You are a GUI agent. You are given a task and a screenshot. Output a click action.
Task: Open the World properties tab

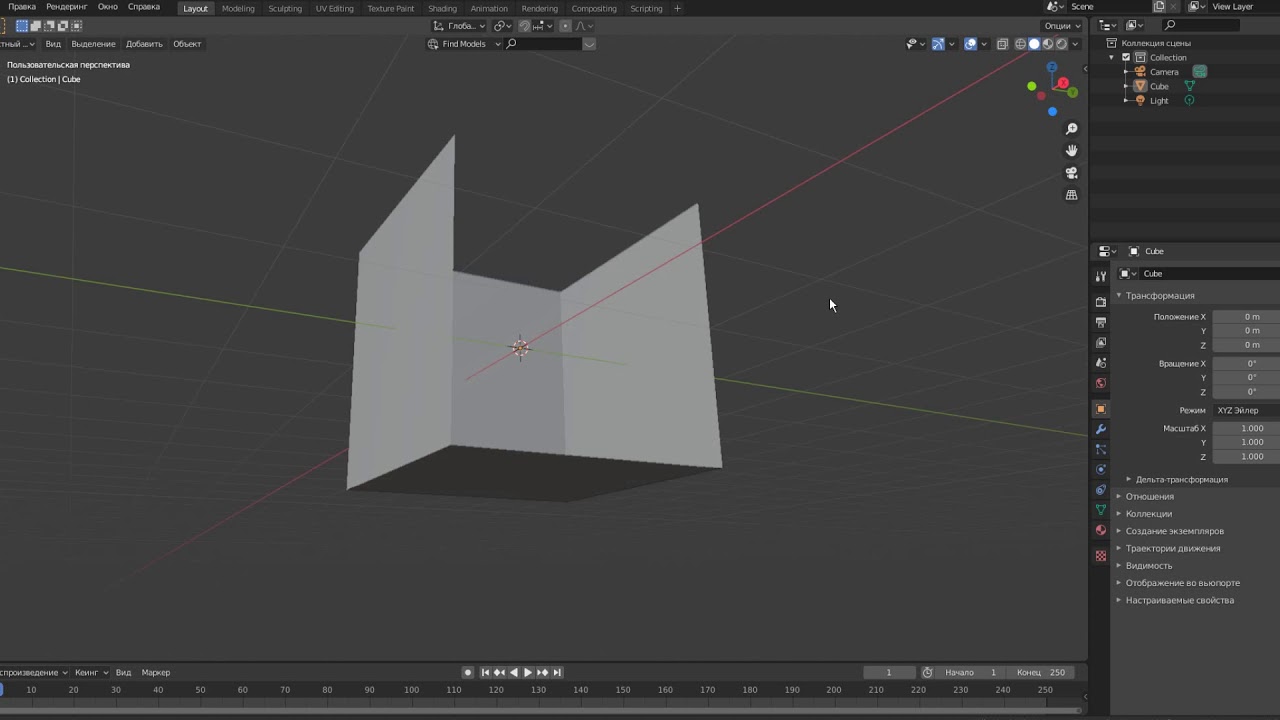pos(1101,383)
